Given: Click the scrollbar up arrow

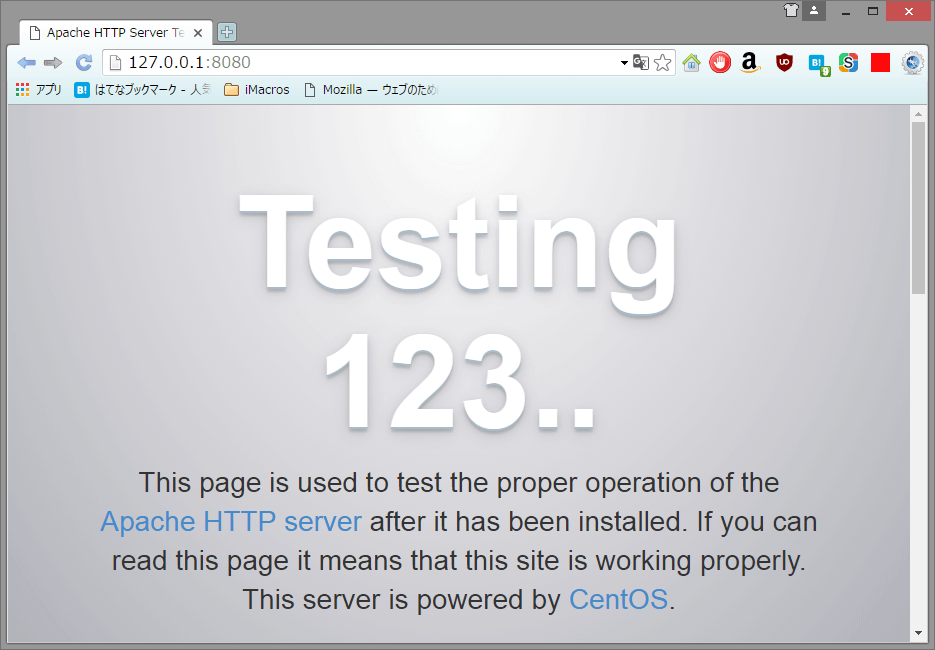Looking at the screenshot, I should coord(918,113).
